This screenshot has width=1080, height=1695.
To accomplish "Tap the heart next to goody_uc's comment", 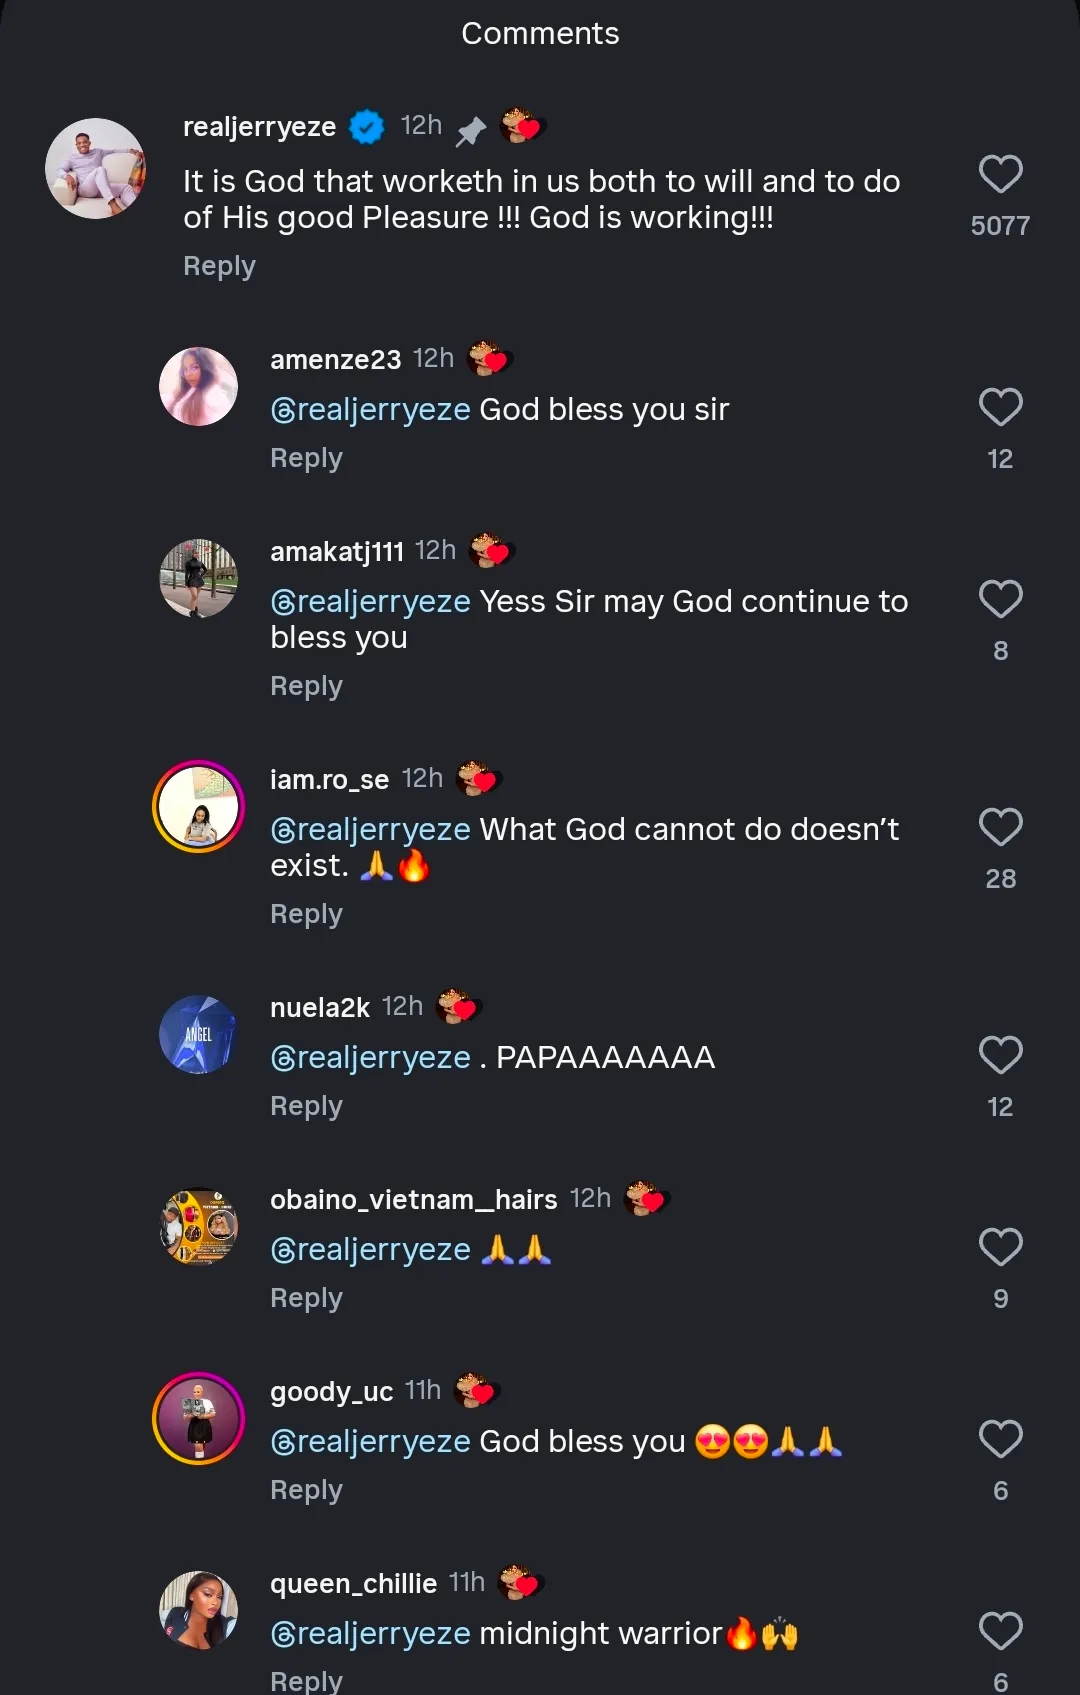I will (x=1000, y=1440).
